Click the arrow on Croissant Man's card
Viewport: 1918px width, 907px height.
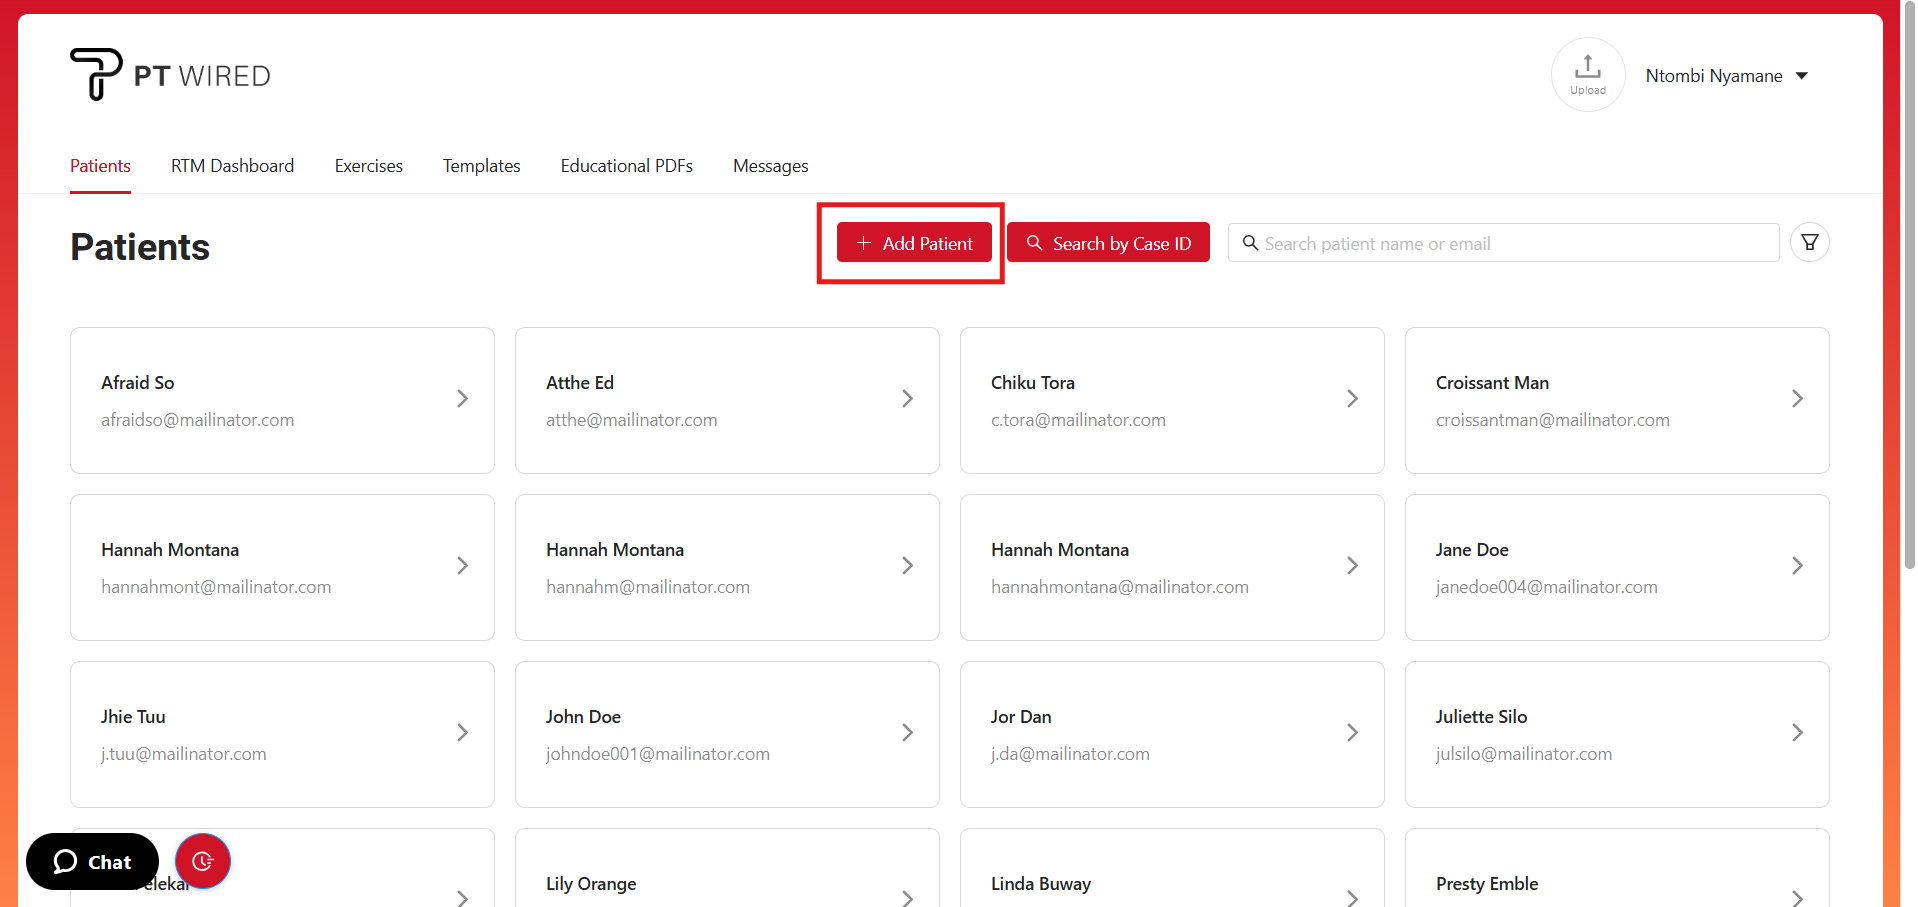1797,399
